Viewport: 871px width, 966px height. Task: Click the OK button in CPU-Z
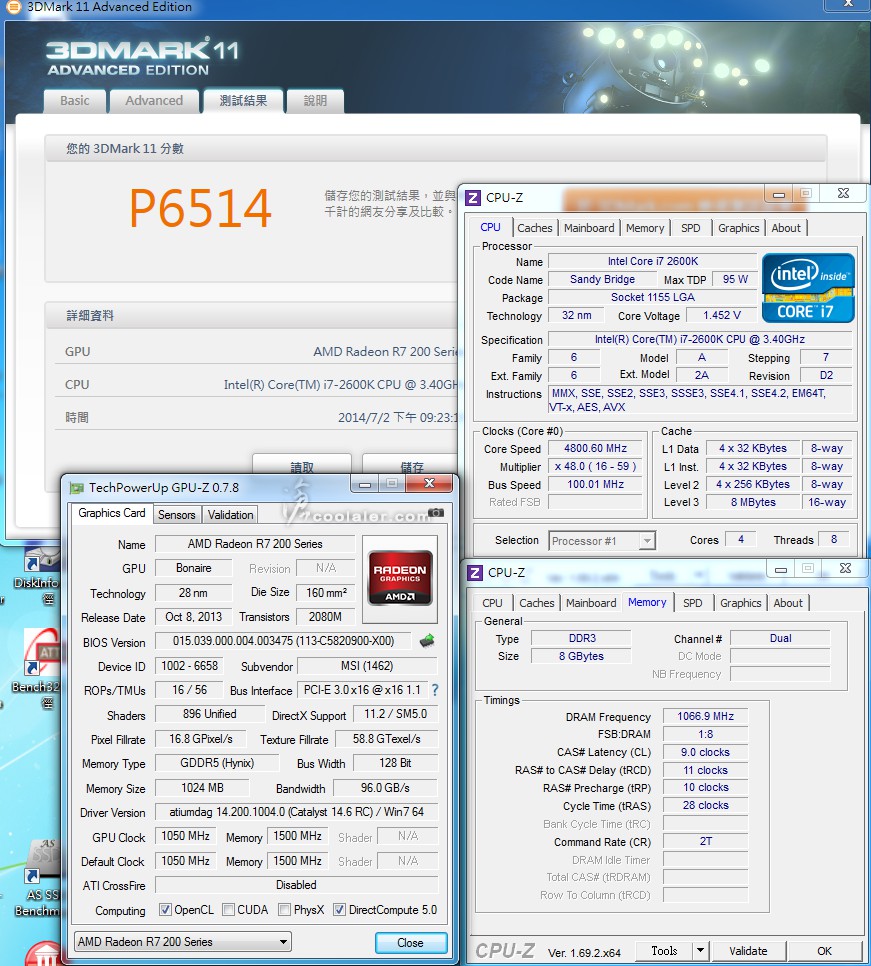tap(824, 951)
